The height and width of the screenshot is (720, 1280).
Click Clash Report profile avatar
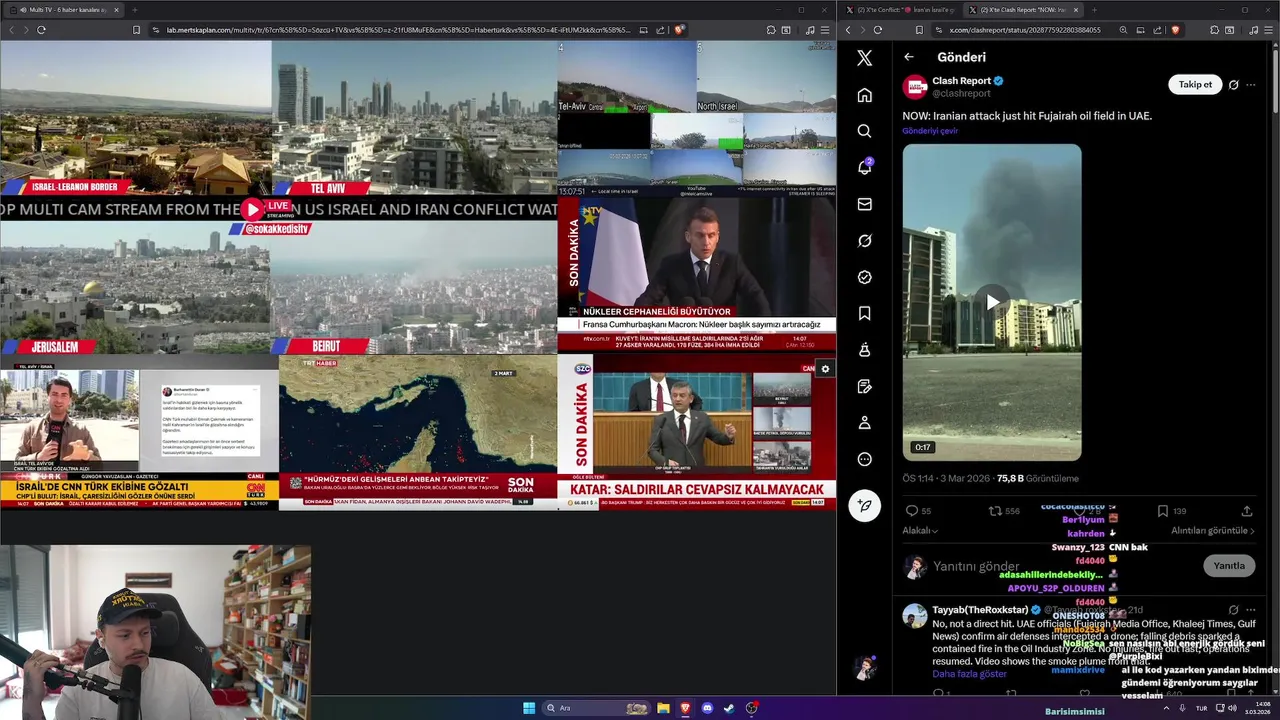click(915, 87)
